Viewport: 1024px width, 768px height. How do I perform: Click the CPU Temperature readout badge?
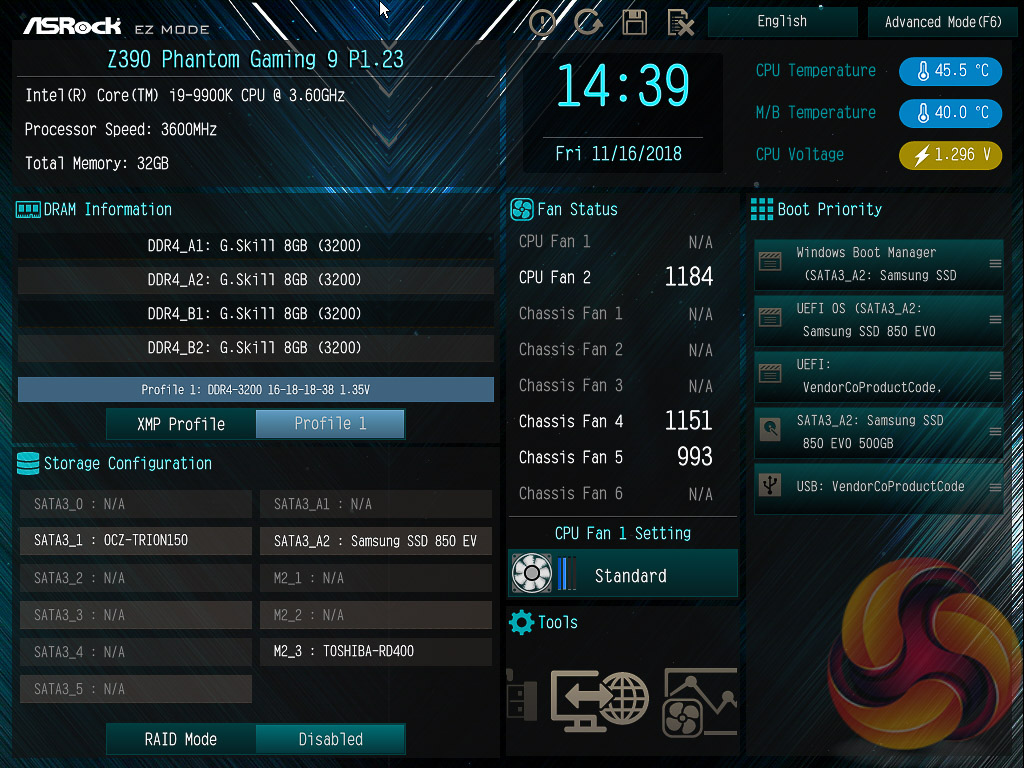click(950, 71)
